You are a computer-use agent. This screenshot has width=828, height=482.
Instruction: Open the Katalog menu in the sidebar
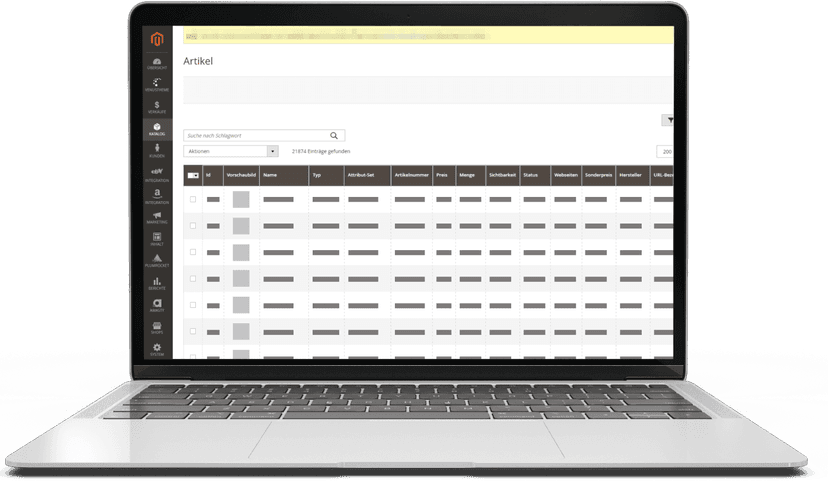click(157, 129)
